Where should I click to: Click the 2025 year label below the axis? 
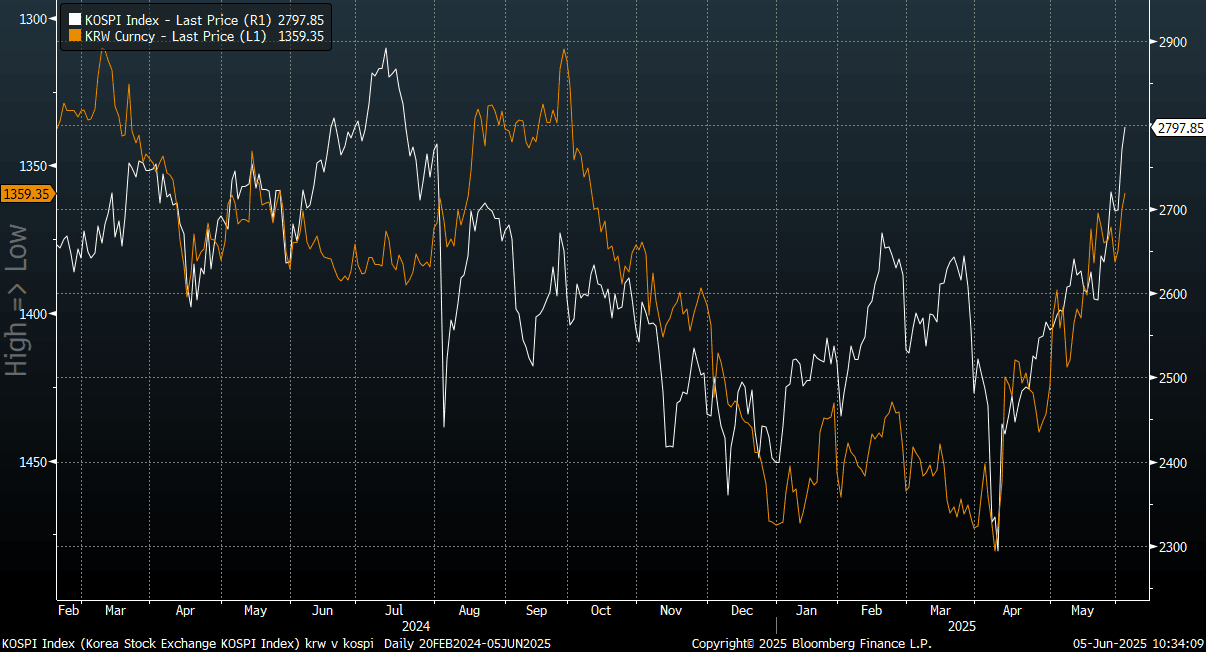[961, 626]
